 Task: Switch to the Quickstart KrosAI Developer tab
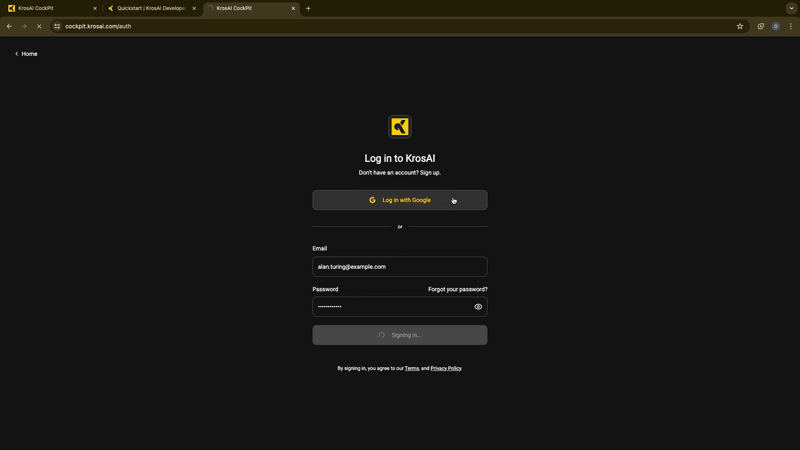150,8
